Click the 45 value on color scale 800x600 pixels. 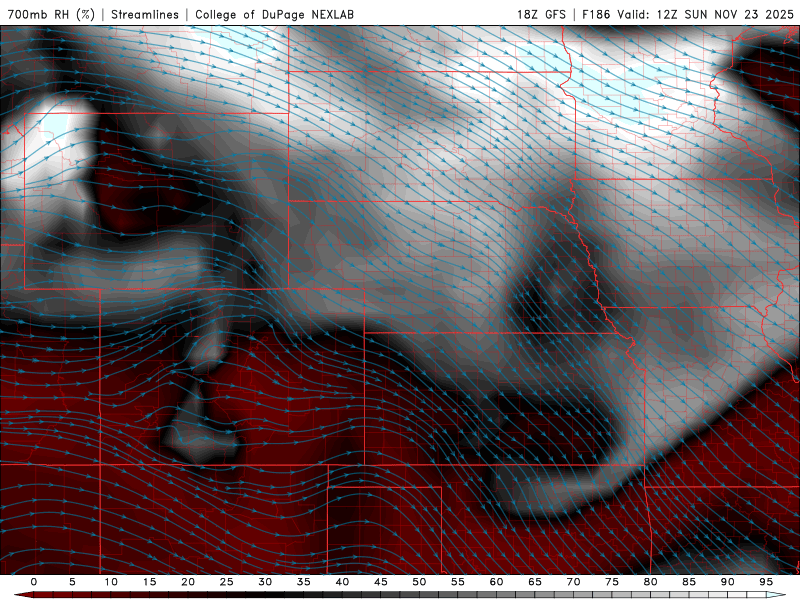(x=381, y=582)
